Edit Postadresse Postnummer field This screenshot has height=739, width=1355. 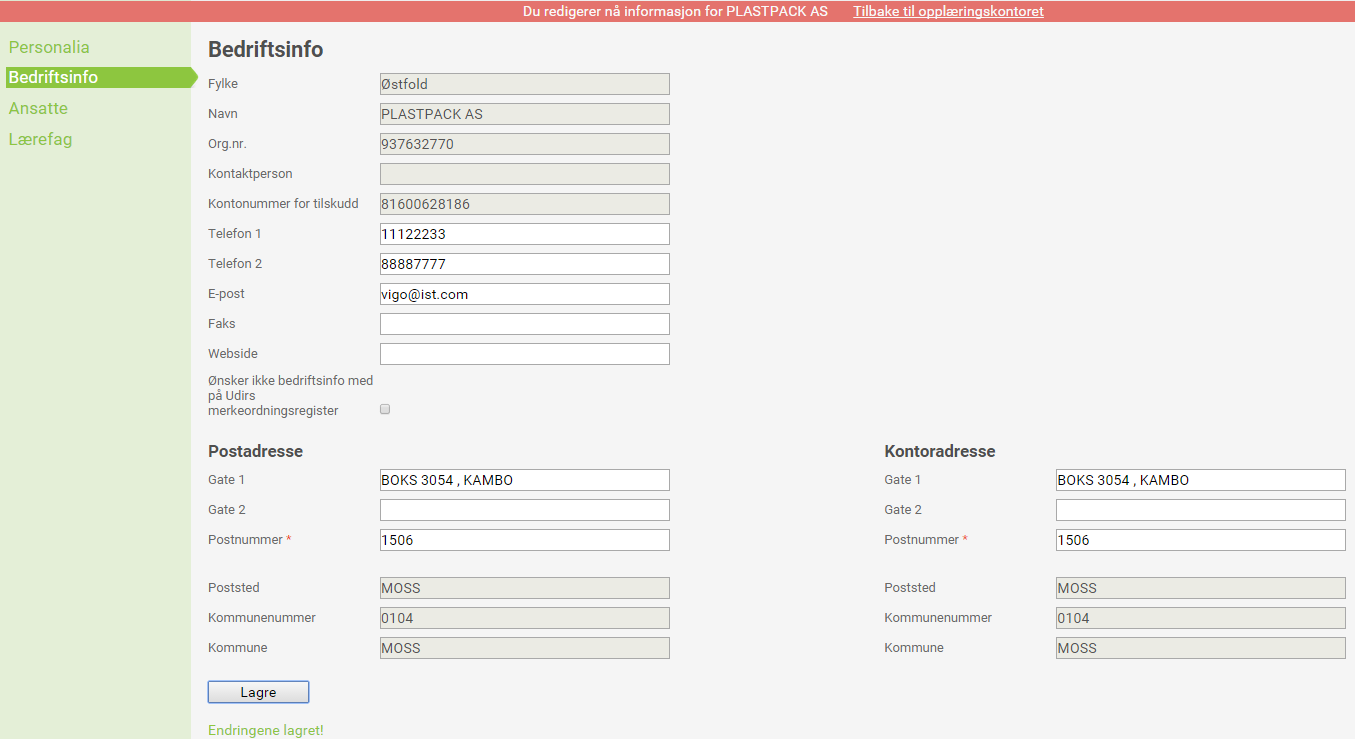(x=525, y=540)
